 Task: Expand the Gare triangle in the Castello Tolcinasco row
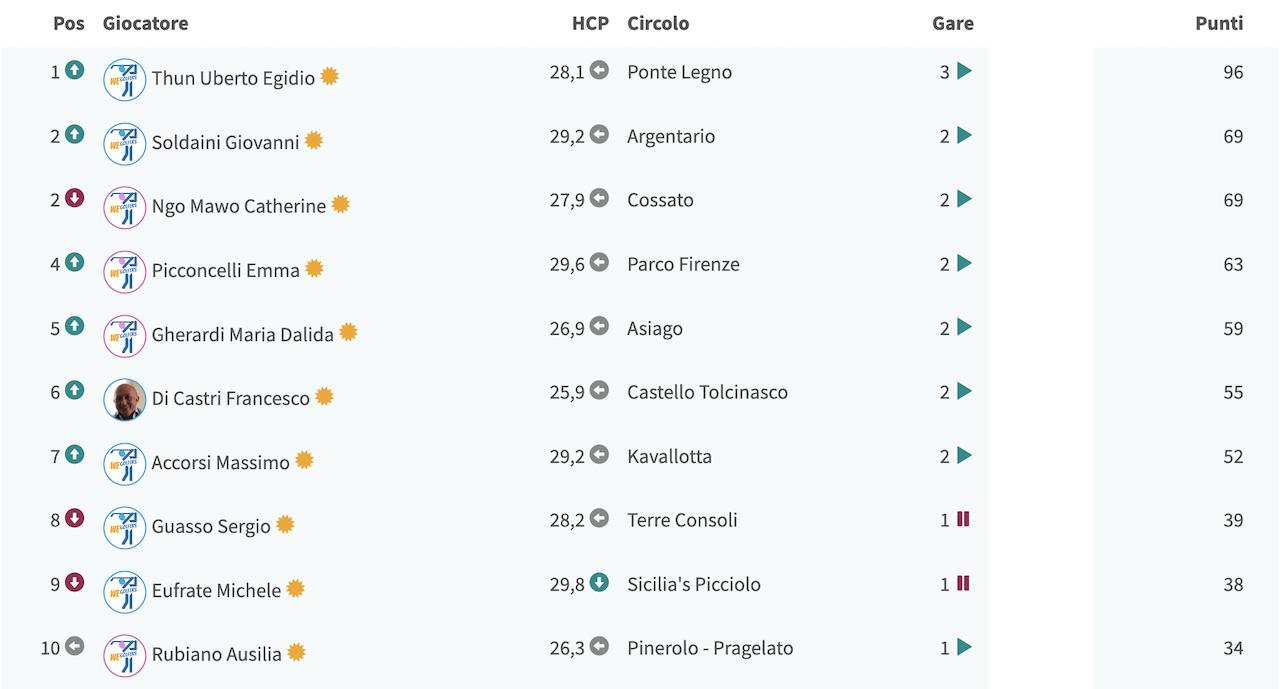pos(964,391)
